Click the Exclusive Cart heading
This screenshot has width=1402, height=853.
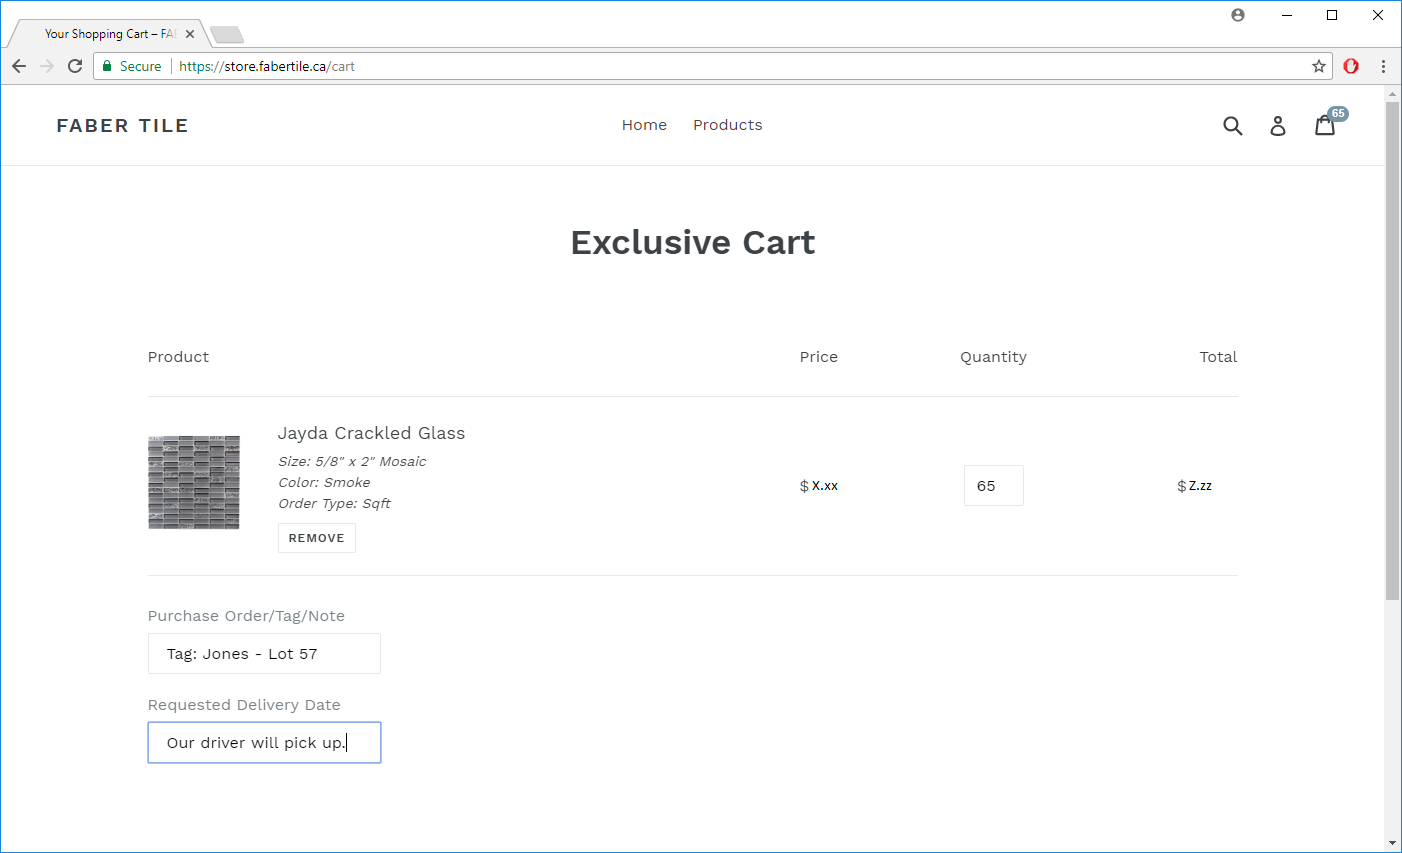[x=693, y=243]
